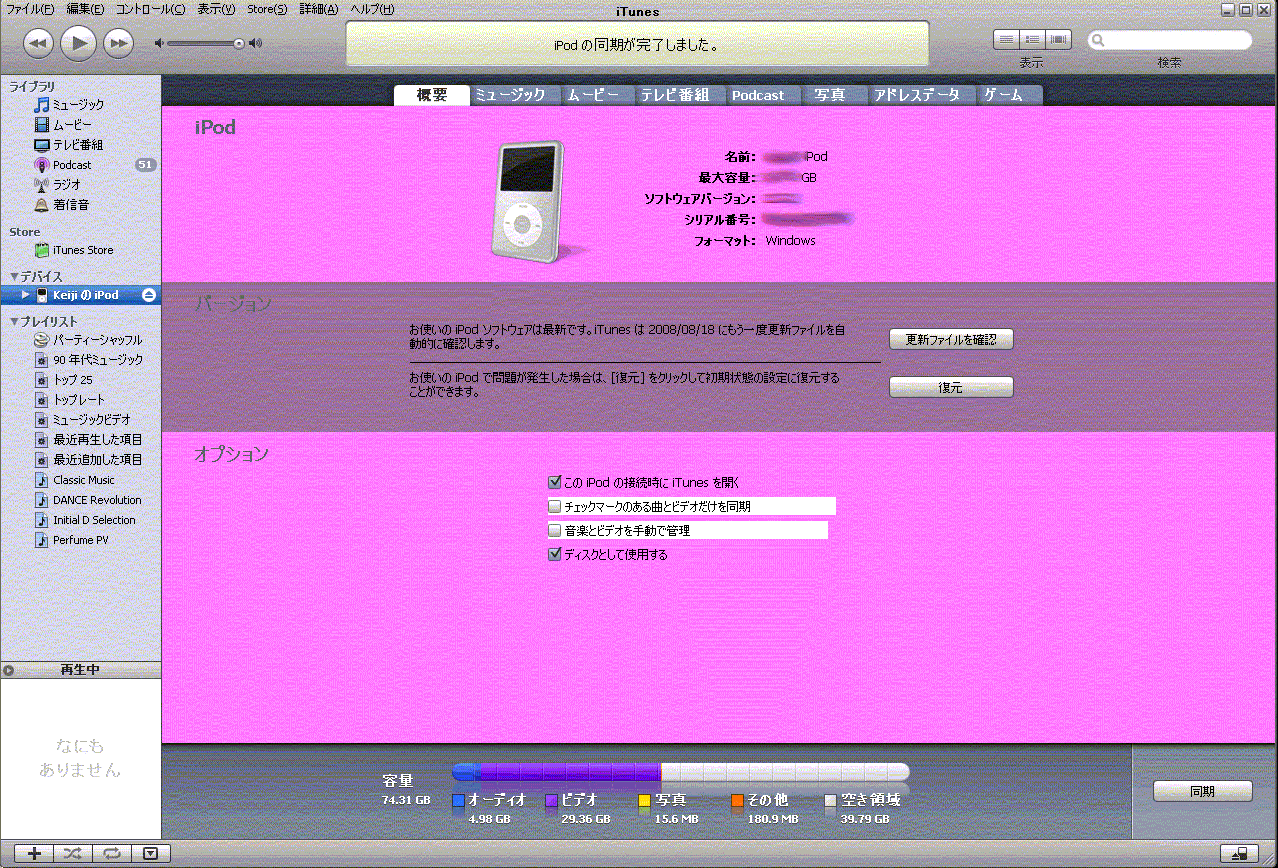Image resolution: width=1278 pixels, height=868 pixels.
Task: Open the ファイル menu
Action: 31,9
